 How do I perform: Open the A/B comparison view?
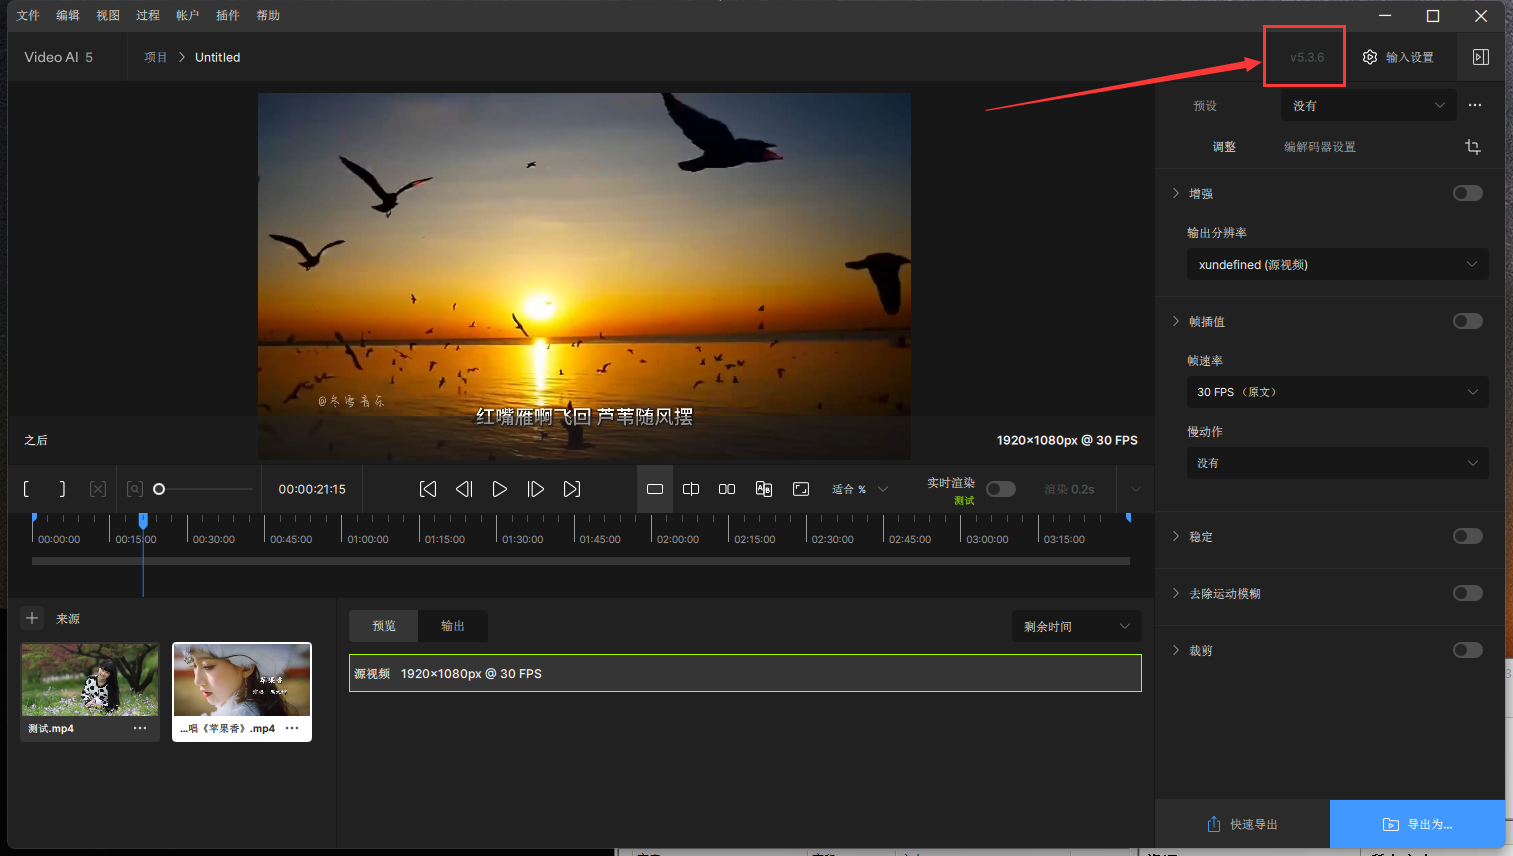click(764, 489)
